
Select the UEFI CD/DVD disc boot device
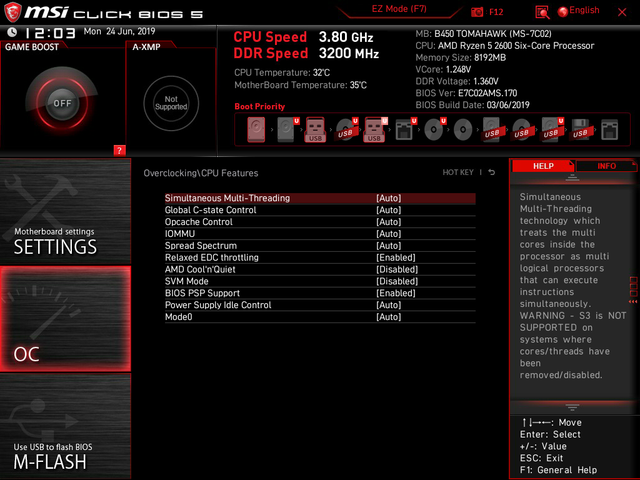(434, 130)
